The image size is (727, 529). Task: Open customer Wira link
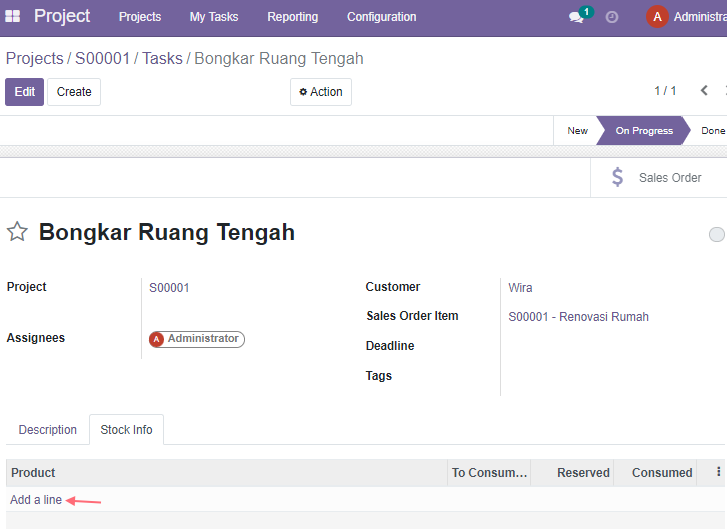click(x=520, y=288)
